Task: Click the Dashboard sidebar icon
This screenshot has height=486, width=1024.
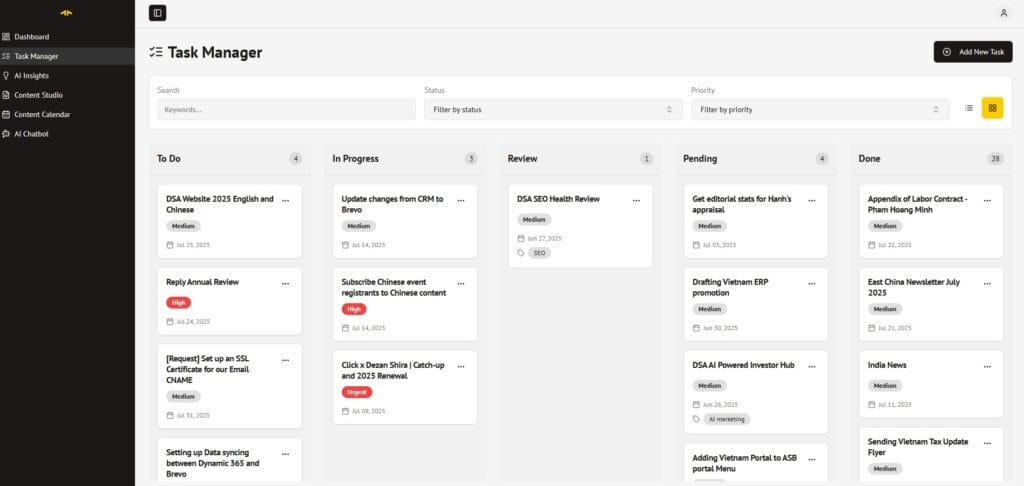Action: (x=7, y=37)
